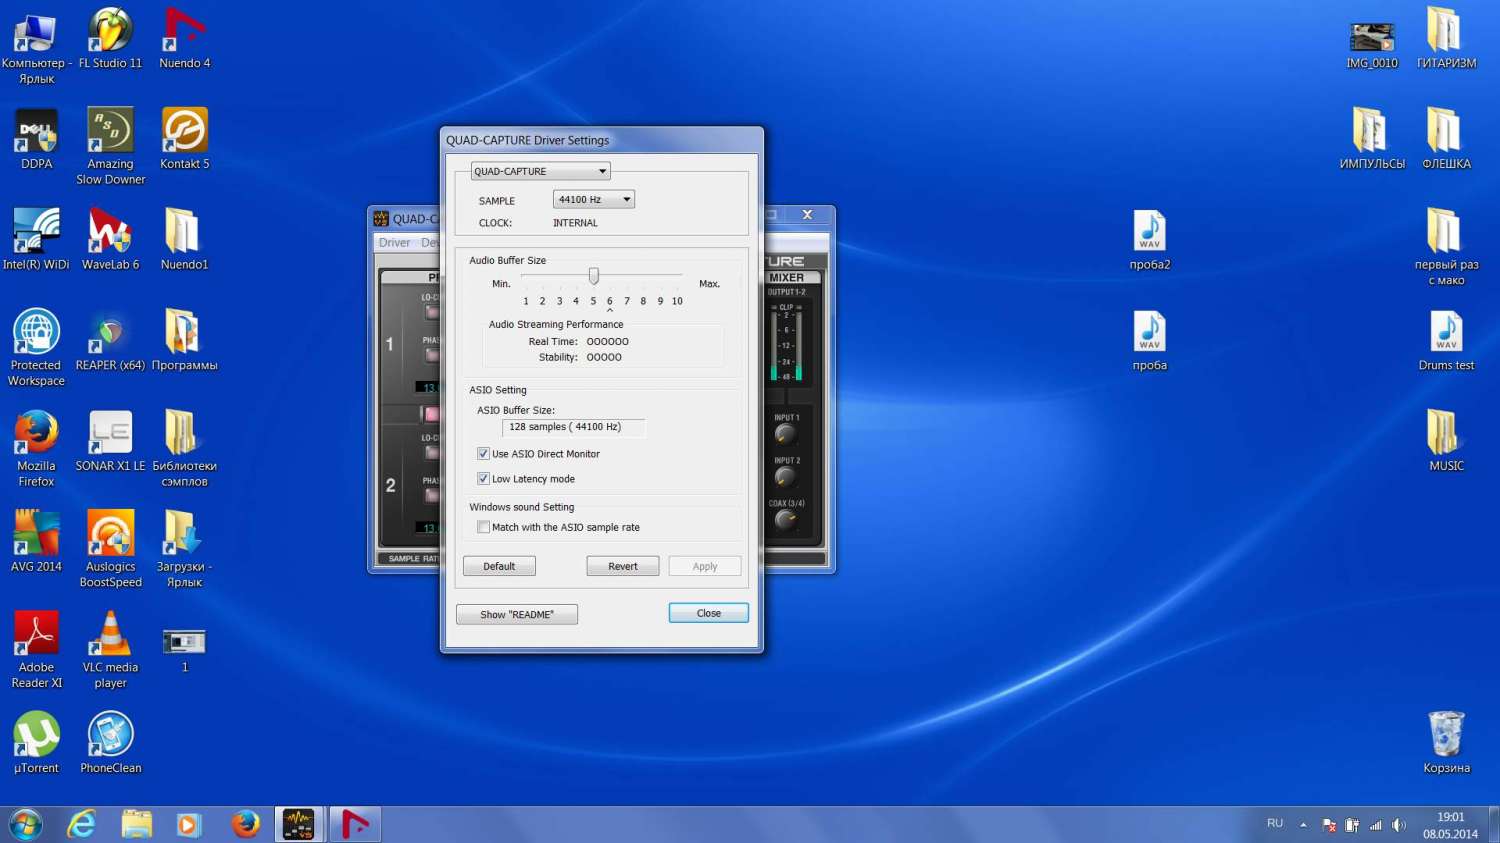
Task: Disable the Low Latency mode checkbox
Action: click(x=484, y=479)
